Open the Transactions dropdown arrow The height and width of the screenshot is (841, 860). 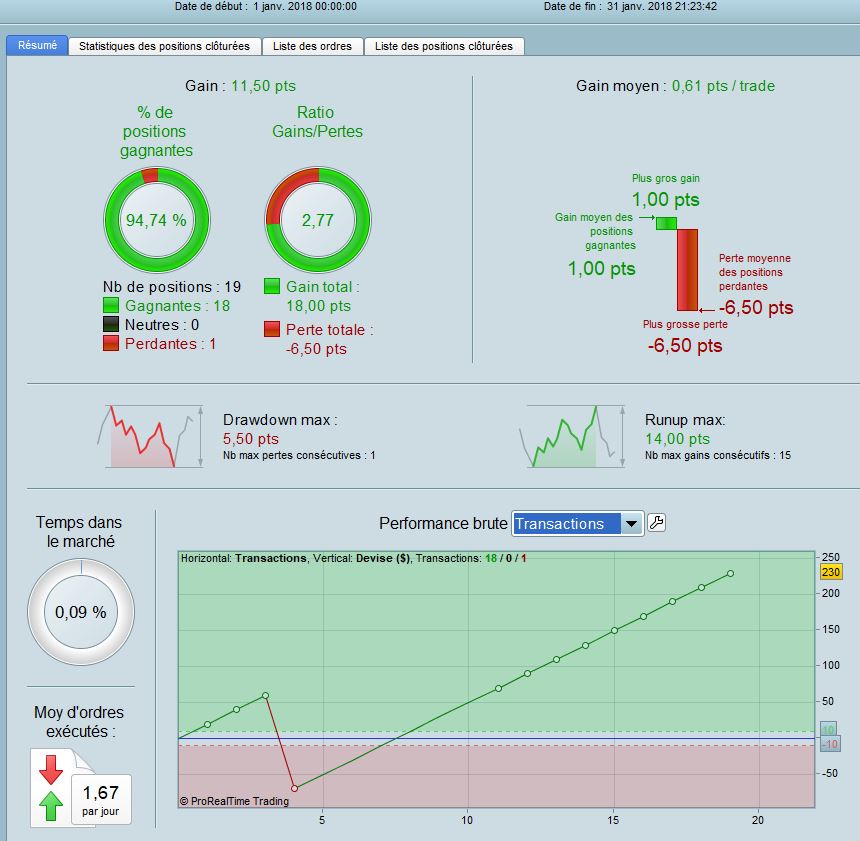tap(631, 523)
